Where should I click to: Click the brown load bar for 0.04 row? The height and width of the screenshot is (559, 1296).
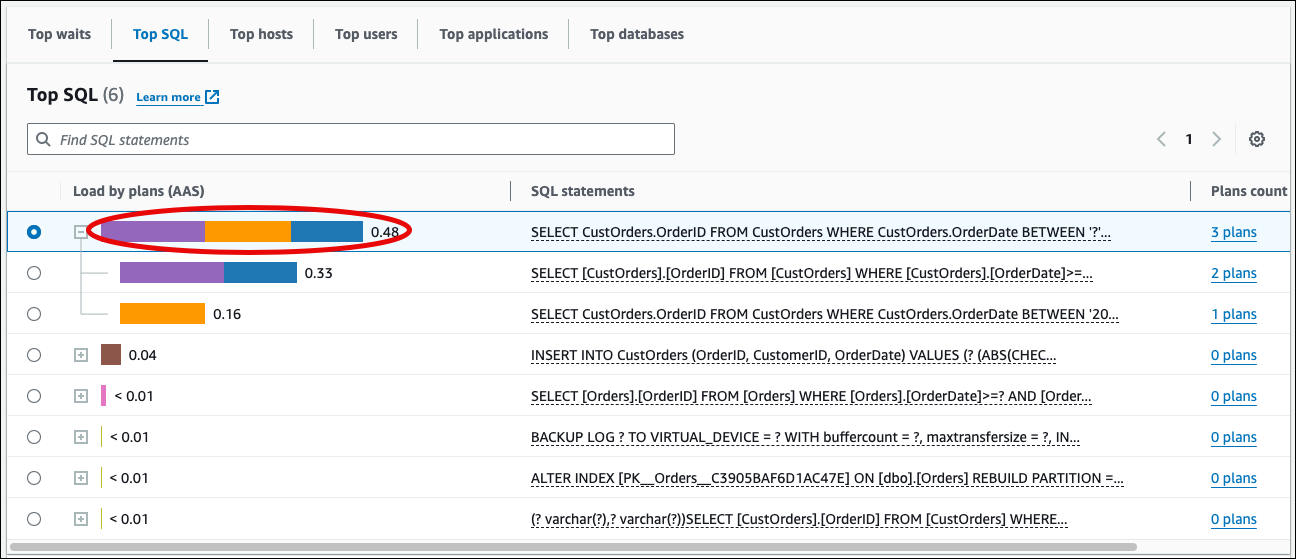click(111, 355)
